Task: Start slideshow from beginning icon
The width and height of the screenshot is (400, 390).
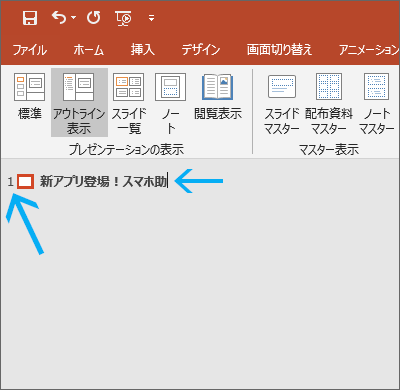Action: 123,18
